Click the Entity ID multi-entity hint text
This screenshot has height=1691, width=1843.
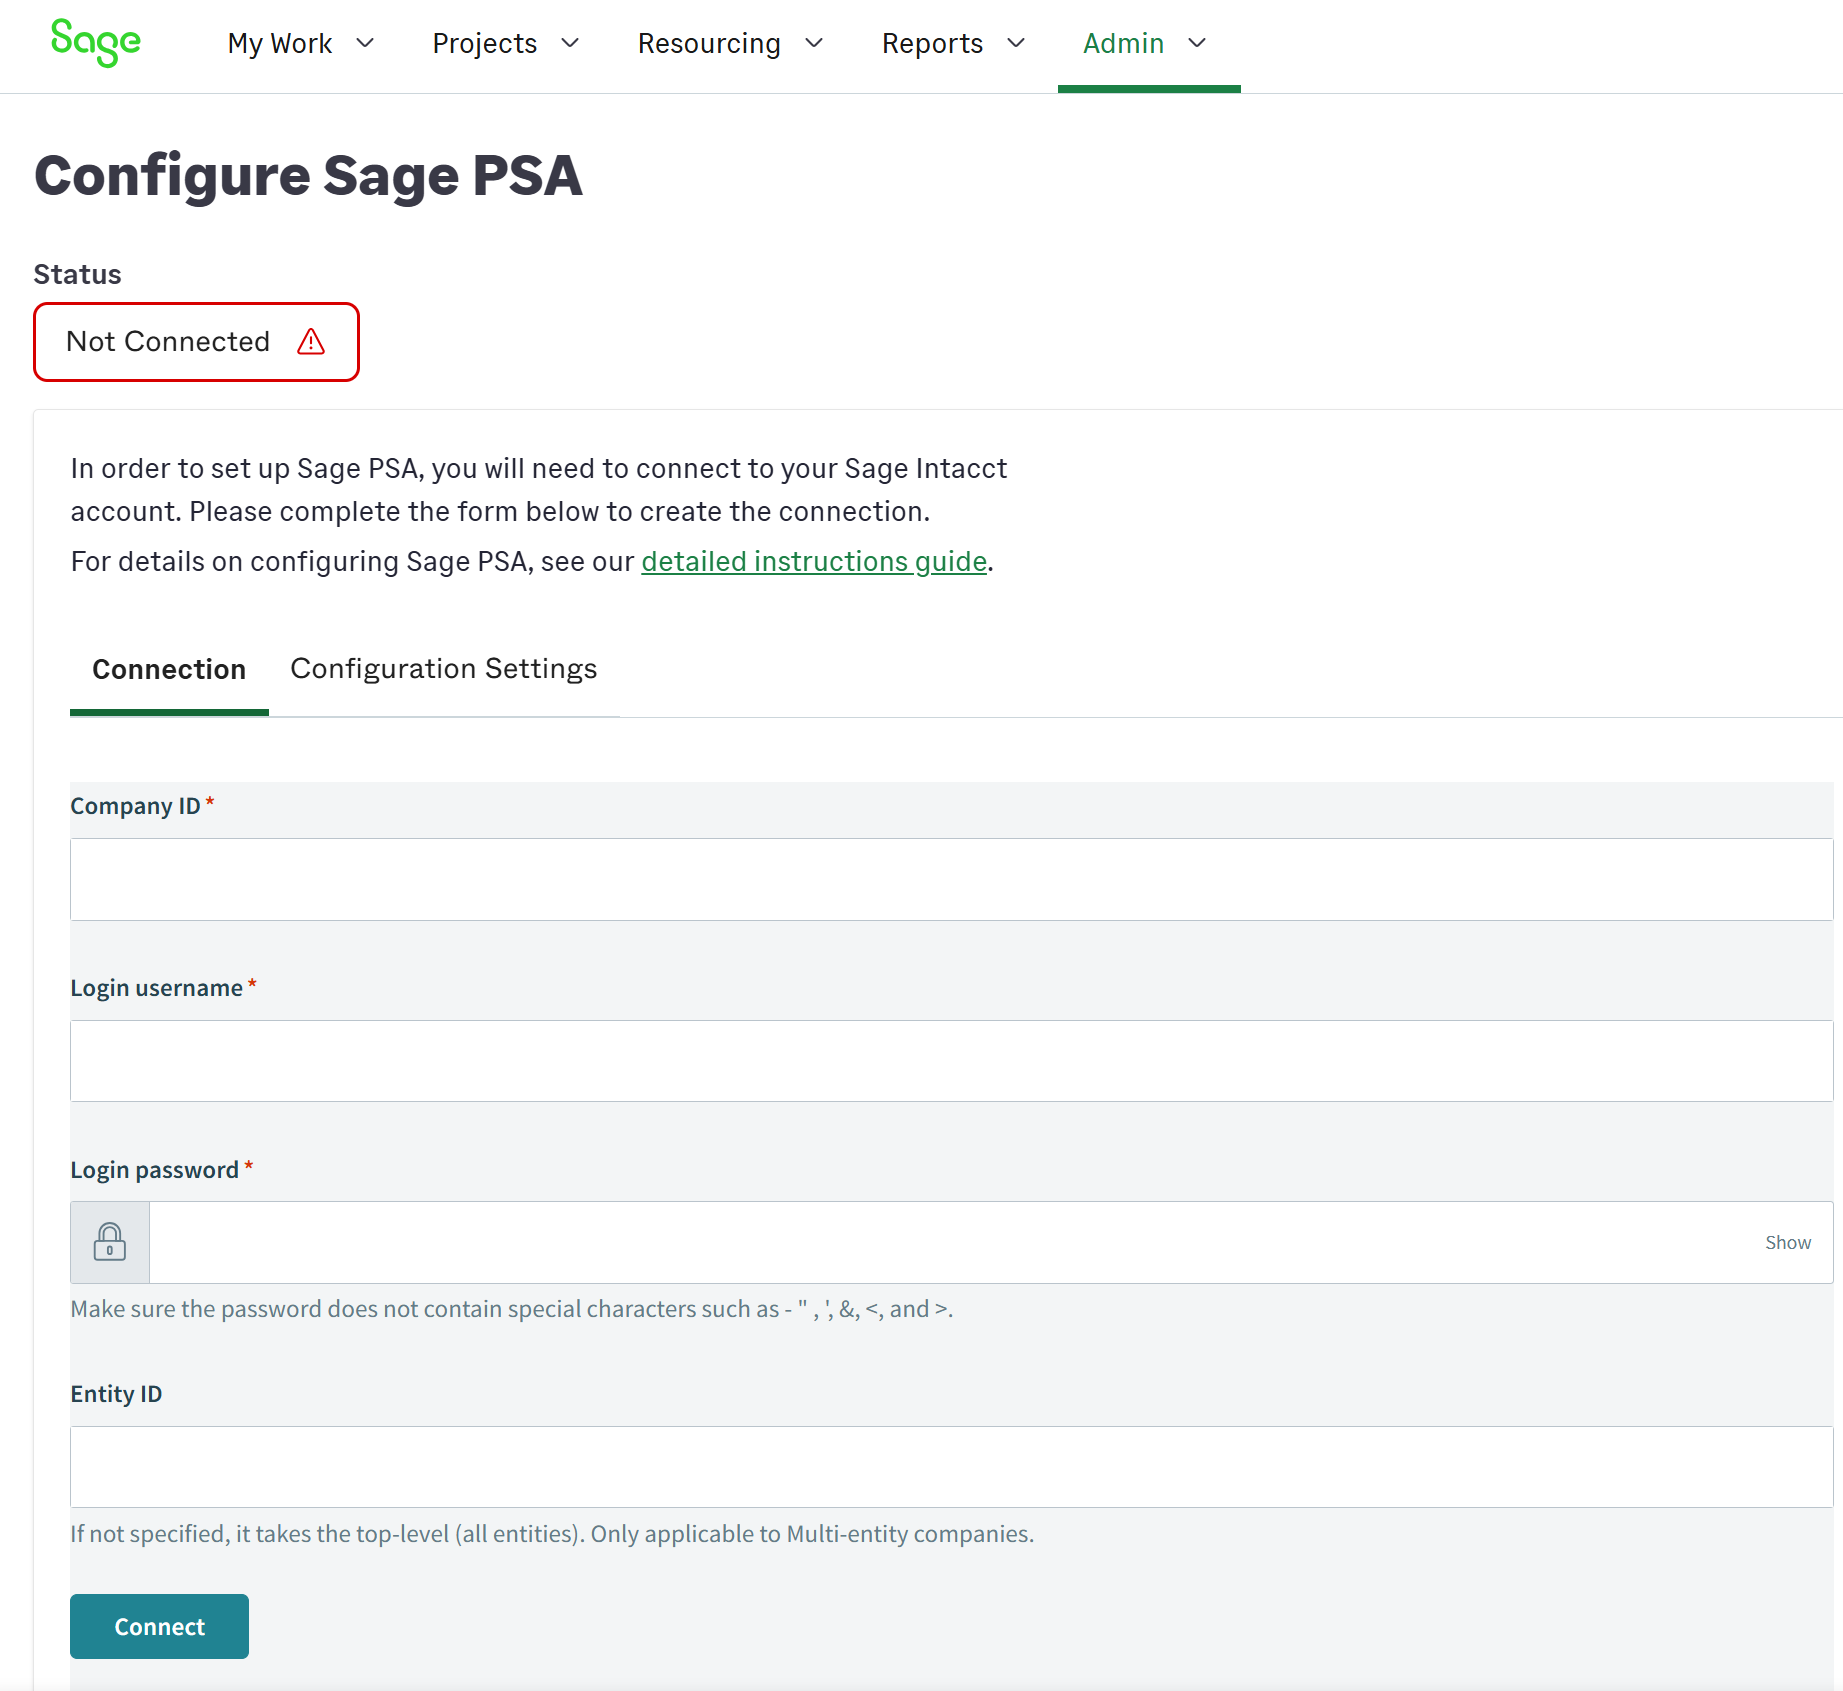click(552, 1534)
